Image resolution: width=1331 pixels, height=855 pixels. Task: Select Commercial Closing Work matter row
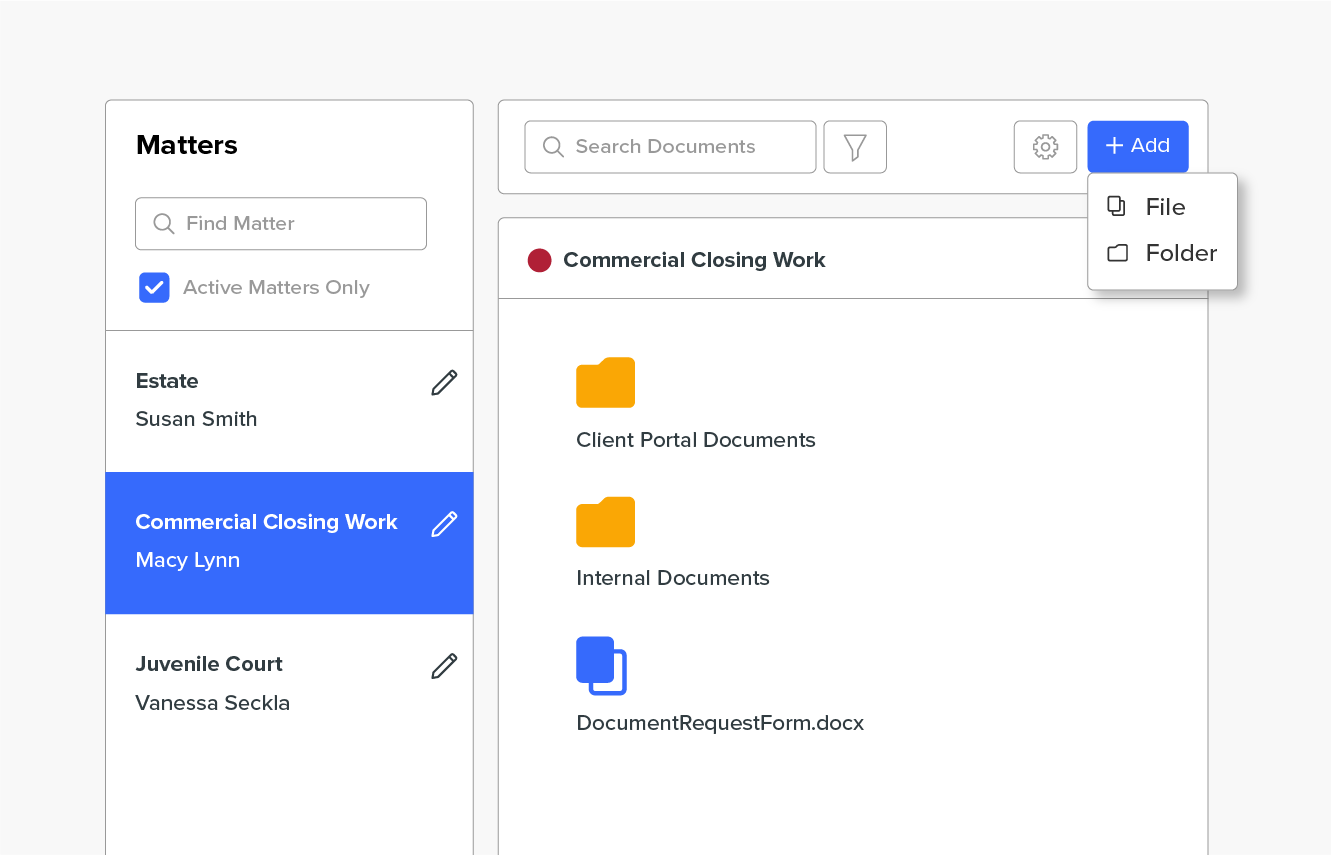(260, 542)
